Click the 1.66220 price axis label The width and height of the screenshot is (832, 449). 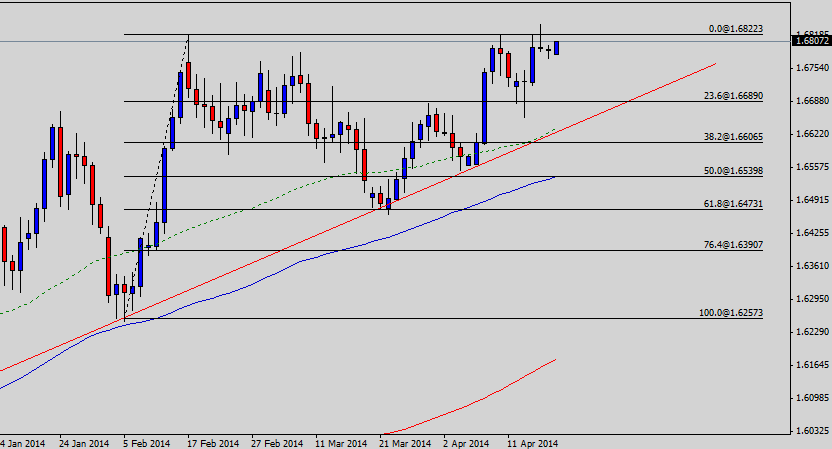pyautogui.click(x=810, y=133)
